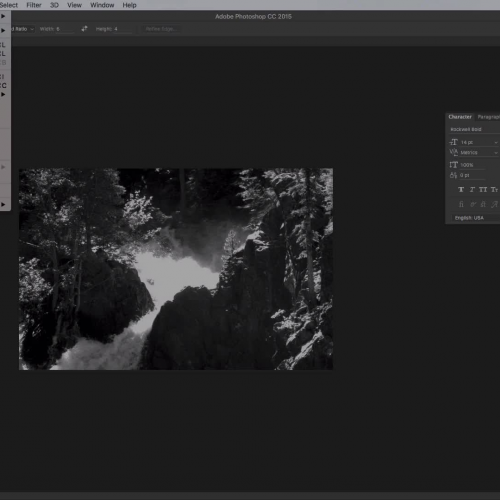Select the Character panel tab
Image resolution: width=500 pixels, height=500 pixels.
[x=460, y=117]
